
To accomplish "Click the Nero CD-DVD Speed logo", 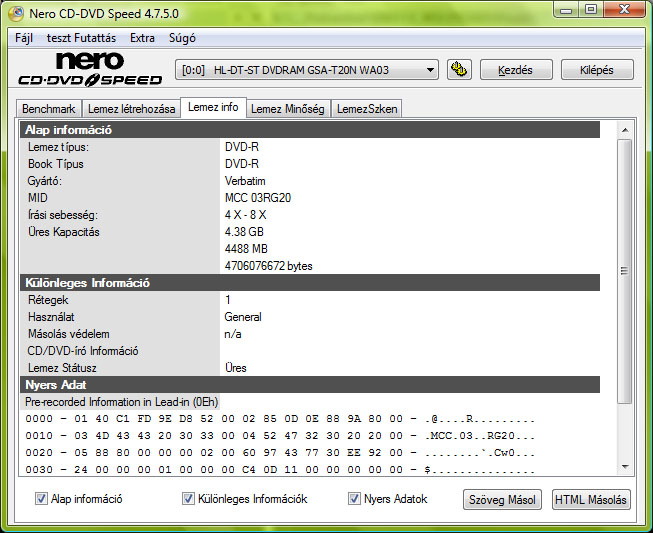I will point(90,69).
